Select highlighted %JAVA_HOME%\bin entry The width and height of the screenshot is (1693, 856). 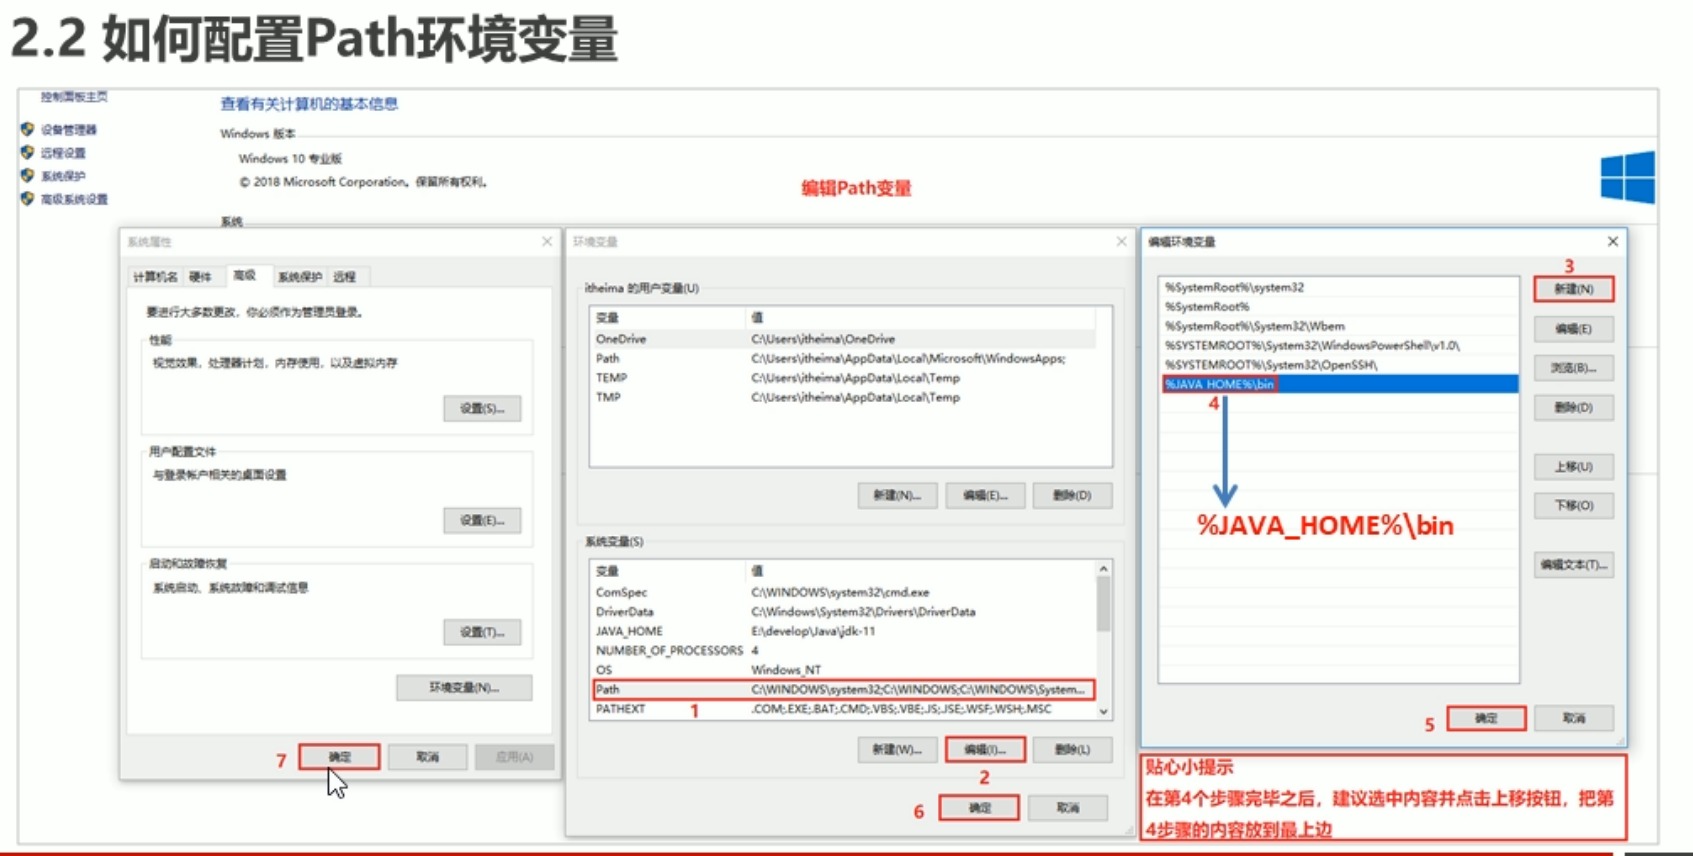pyautogui.click(x=1339, y=384)
